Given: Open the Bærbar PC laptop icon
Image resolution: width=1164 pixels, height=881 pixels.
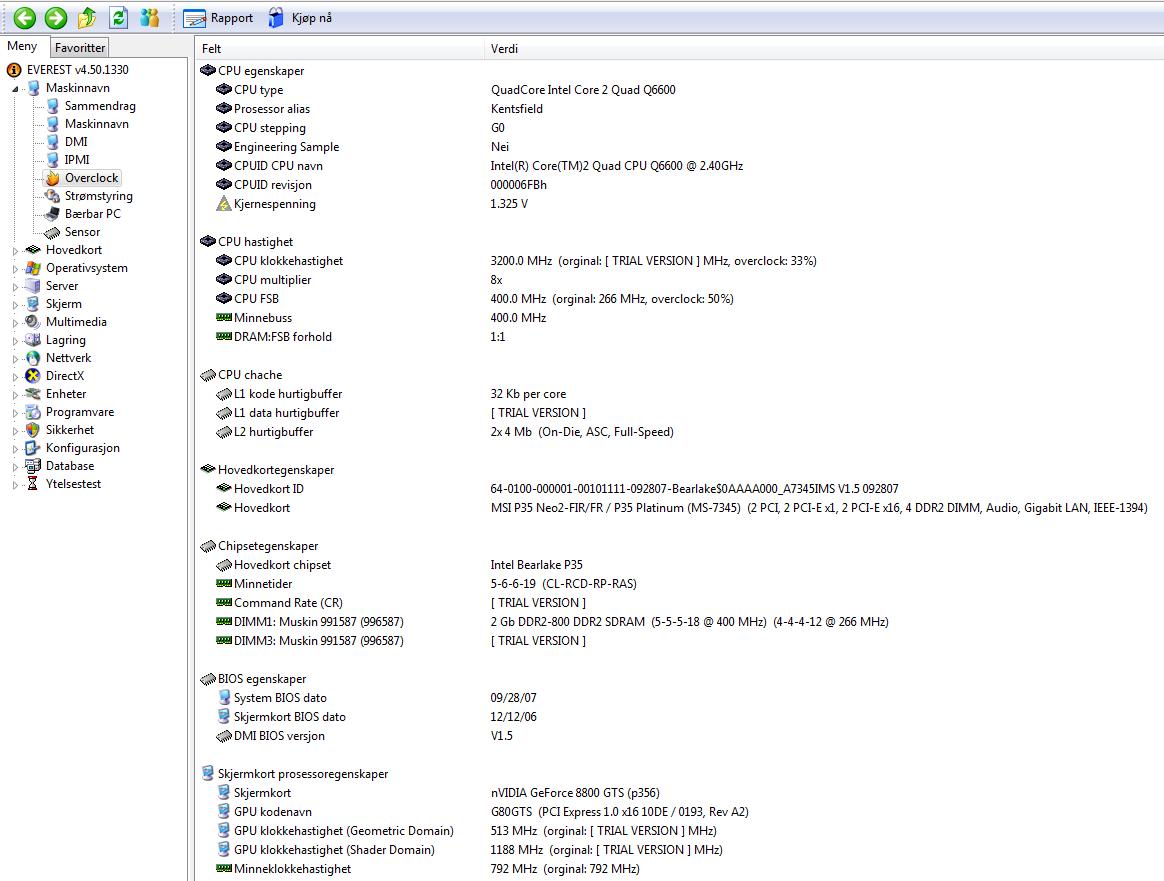Looking at the screenshot, I should pyautogui.click(x=52, y=214).
